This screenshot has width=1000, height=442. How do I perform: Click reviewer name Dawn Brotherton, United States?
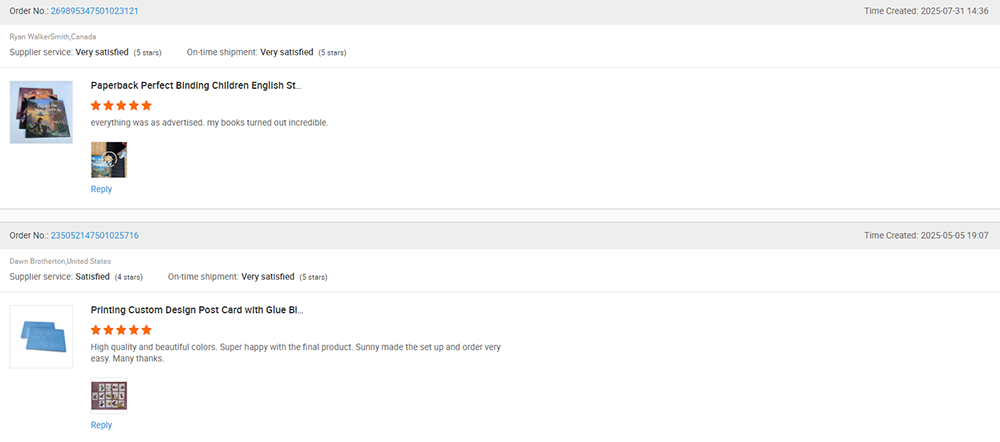[x=60, y=261]
